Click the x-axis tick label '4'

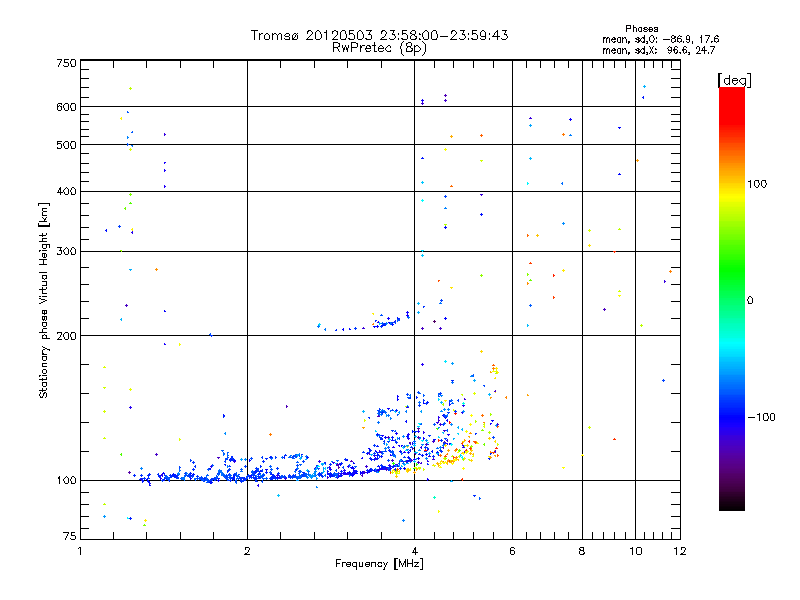(414, 551)
